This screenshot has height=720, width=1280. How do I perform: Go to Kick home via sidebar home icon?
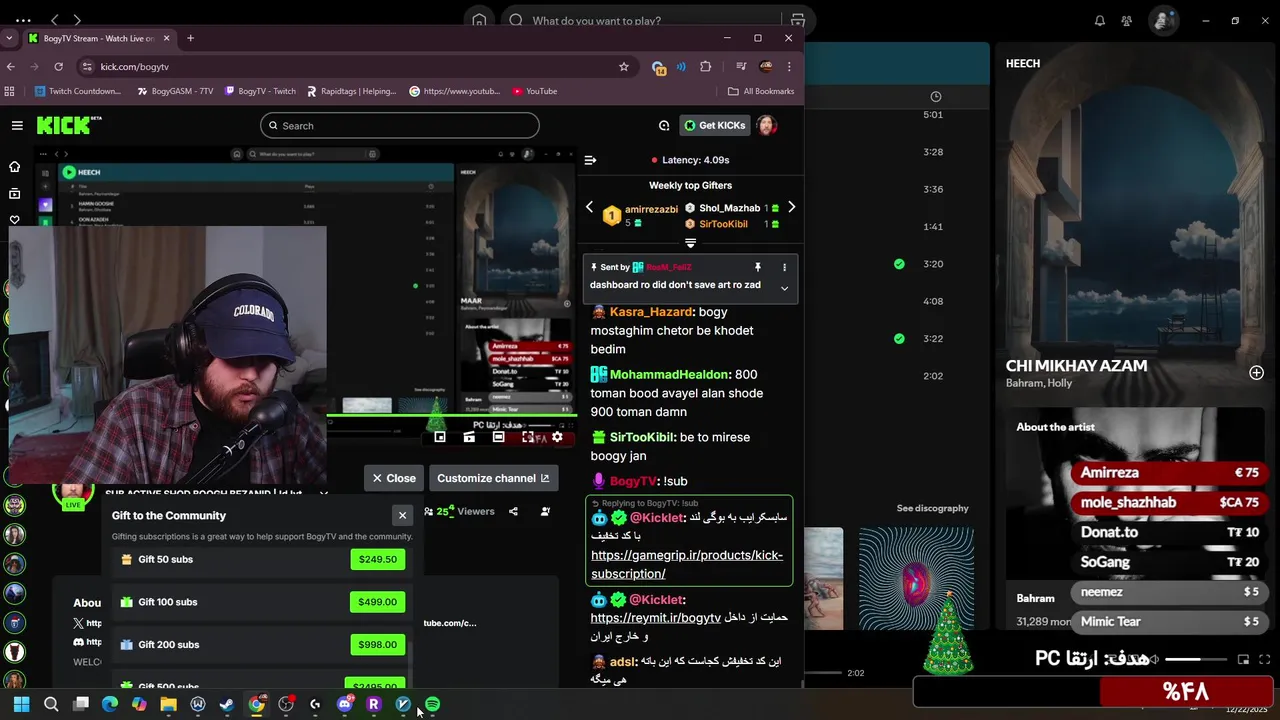pos(14,167)
